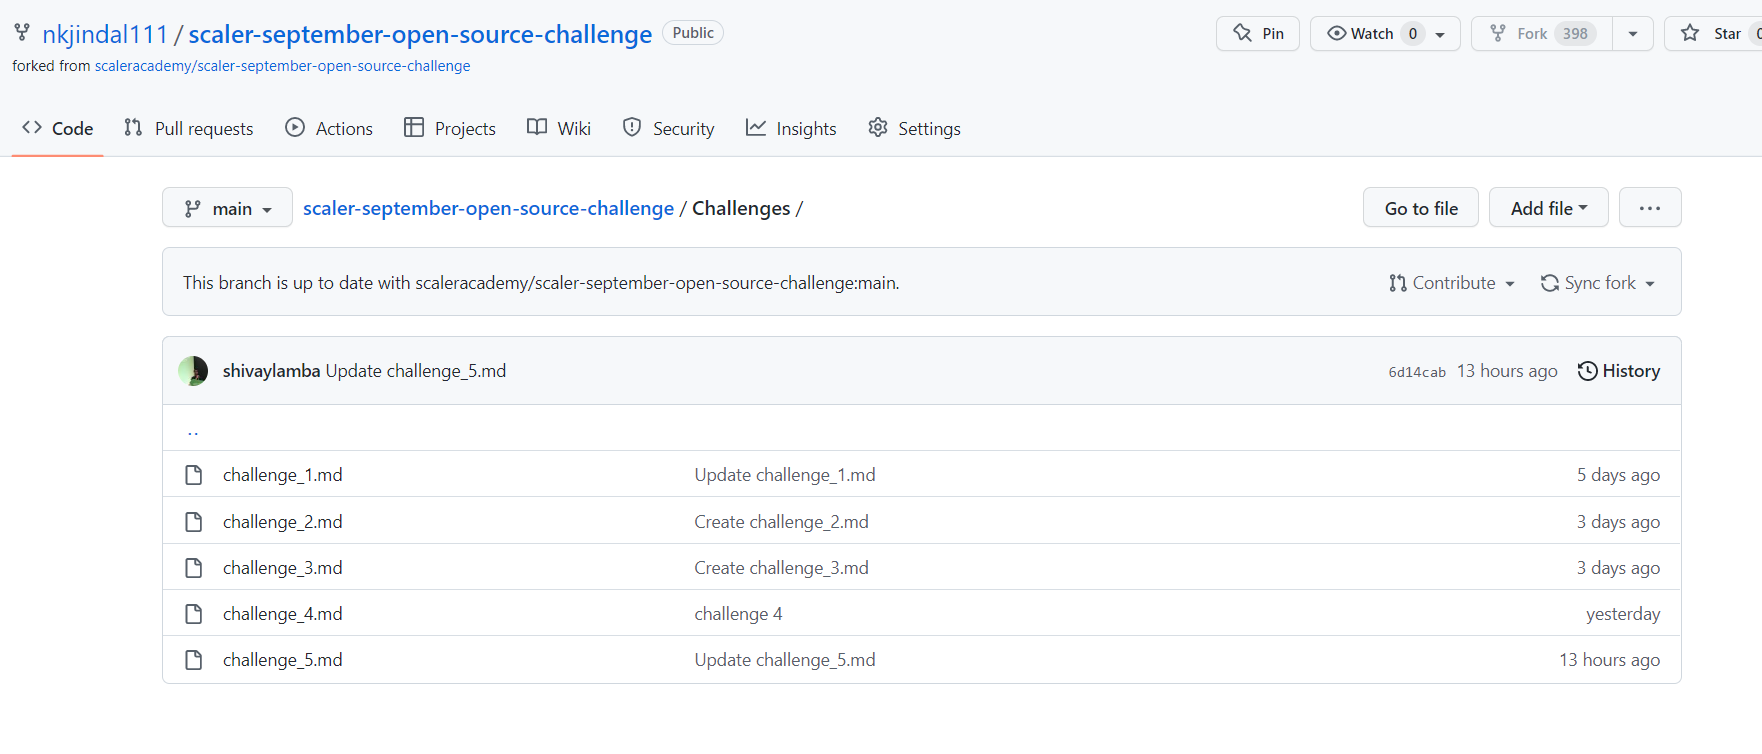Viewport: 1762px width, 754px height.
Task: Open the file challenge_2.md
Action: (x=282, y=522)
